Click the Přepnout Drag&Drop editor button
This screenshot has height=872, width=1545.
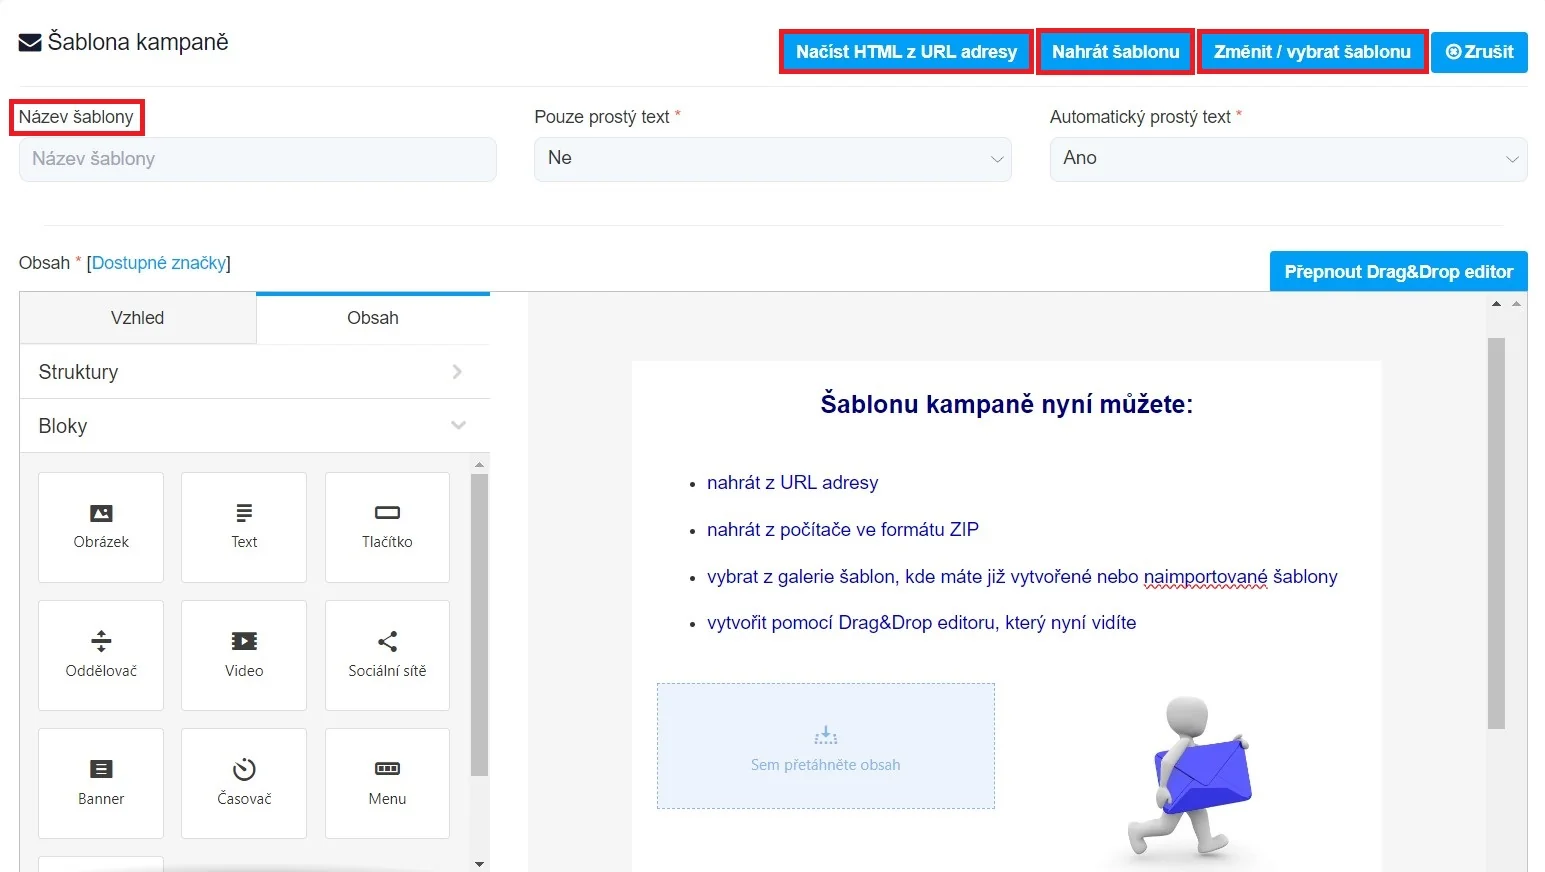pos(1398,272)
